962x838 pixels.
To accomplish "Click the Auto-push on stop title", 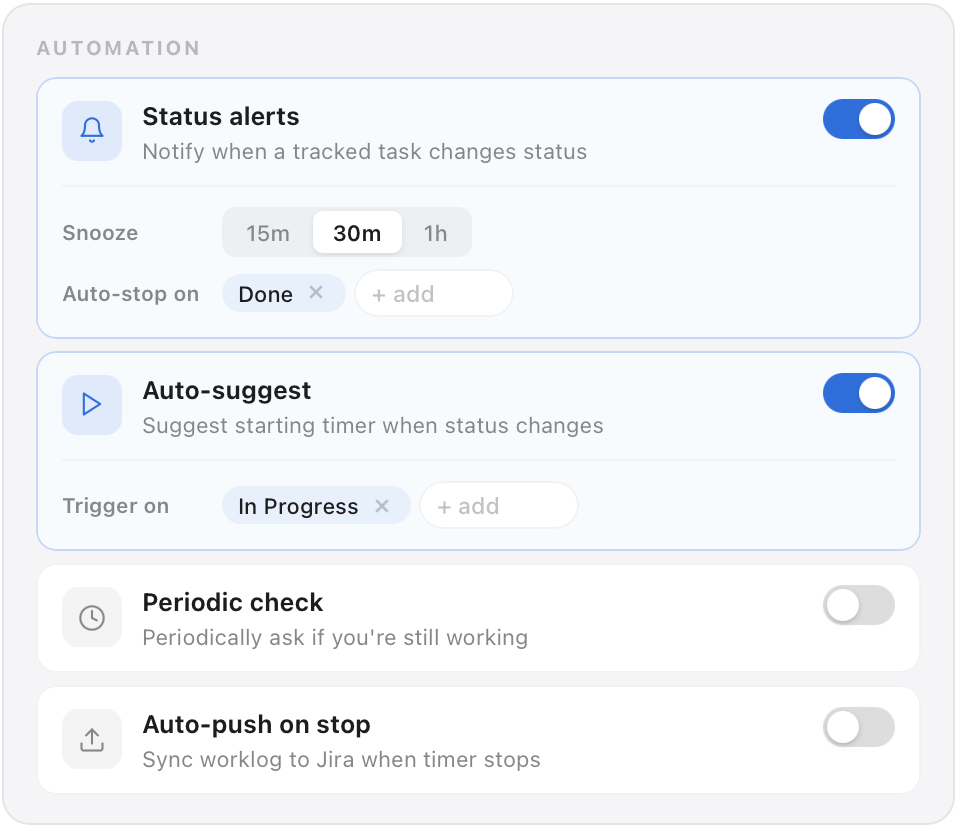I will coord(256,725).
